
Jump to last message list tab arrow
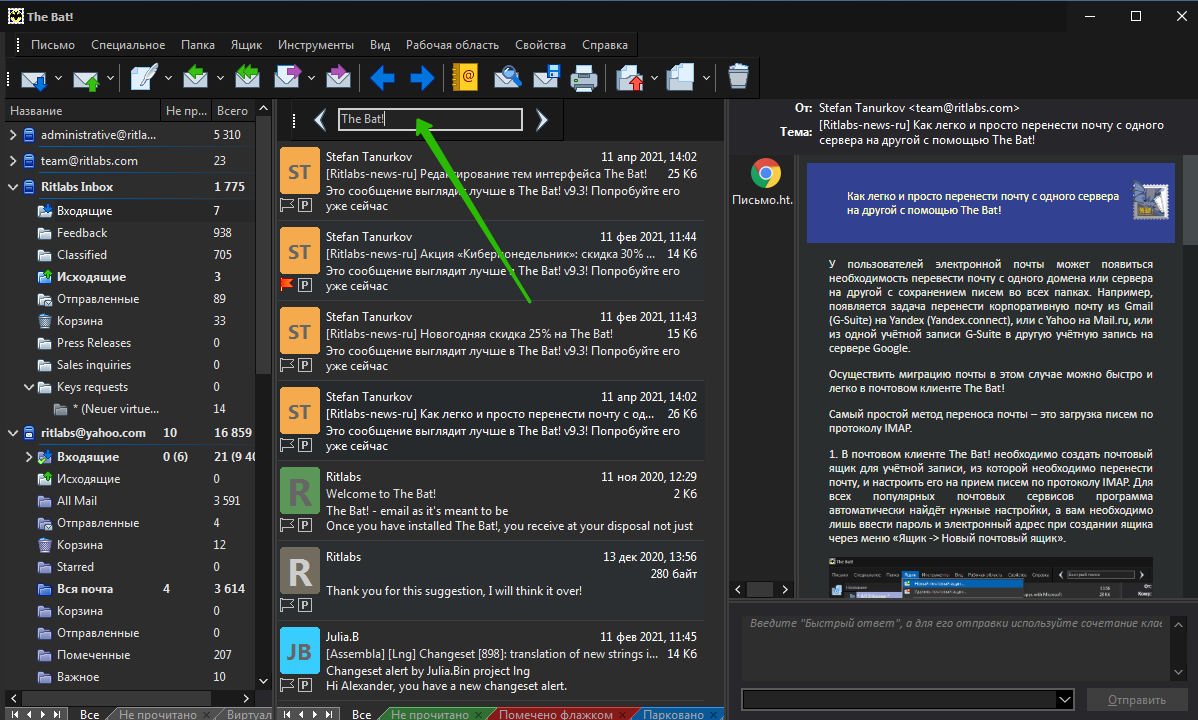tap(329, 714)
